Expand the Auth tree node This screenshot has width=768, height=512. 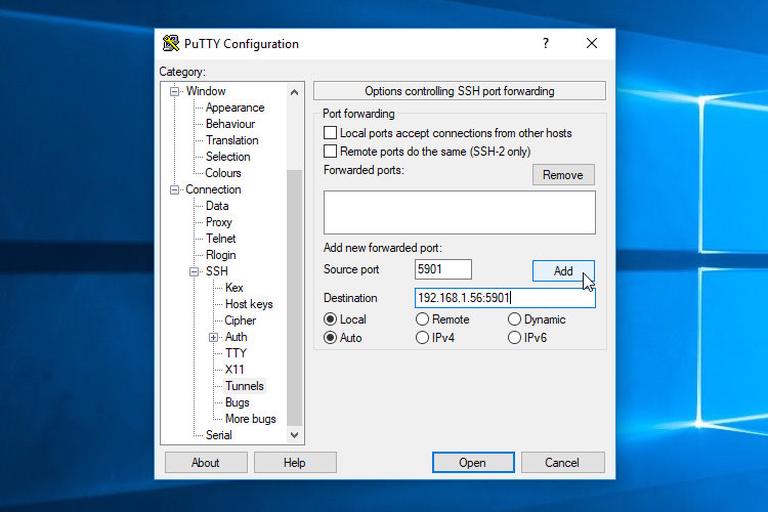point(213,337)
